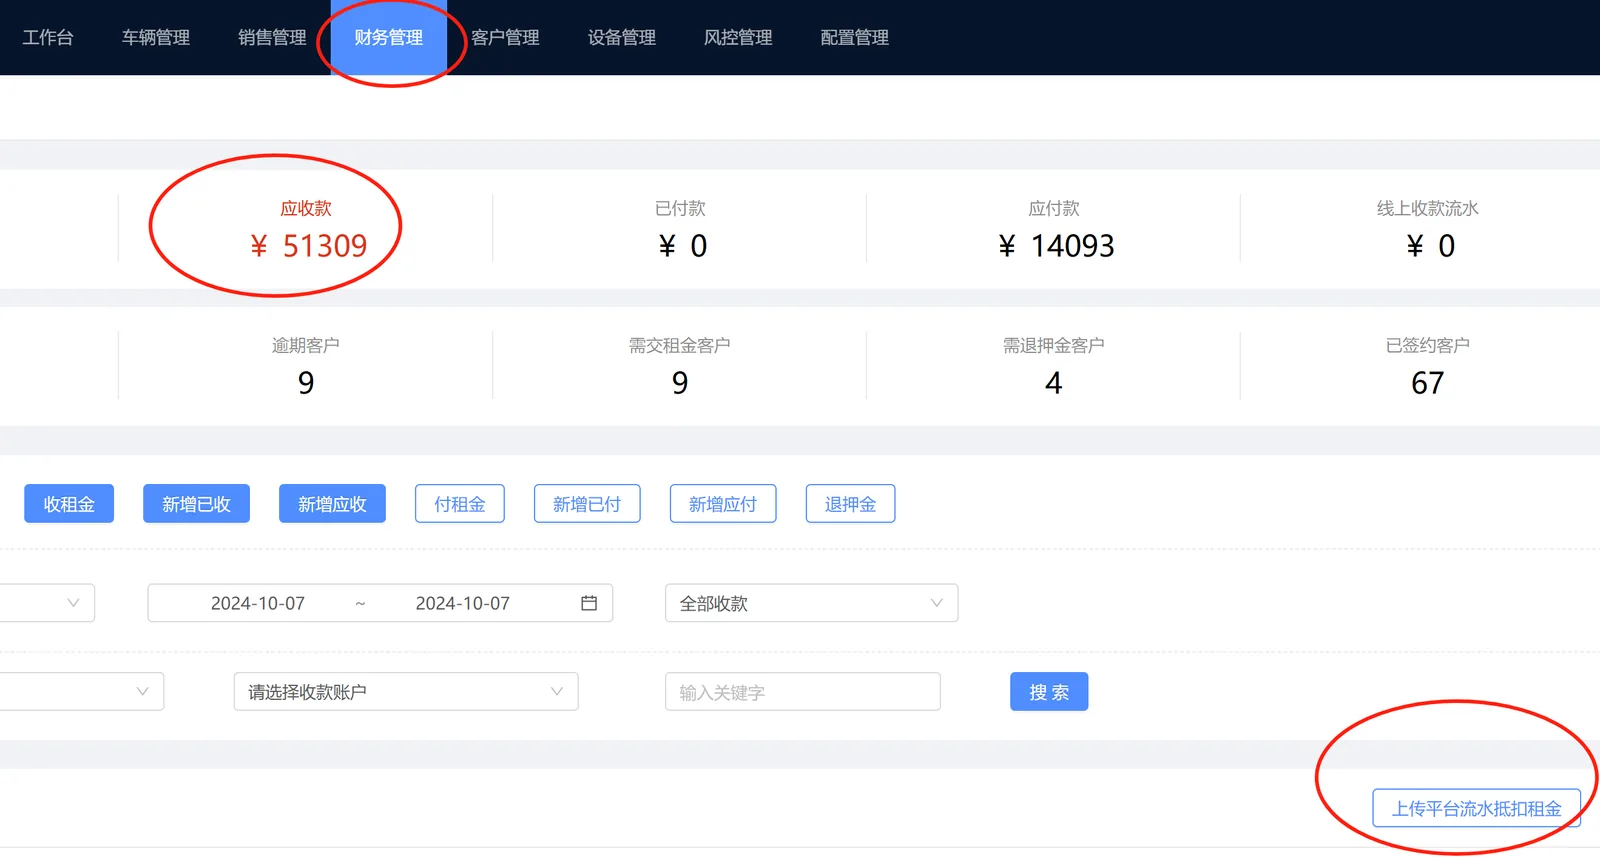The width and height of the screenshot is (1600, 857).
Task: Click the 新增已付 button
Action: click(587, 504)
